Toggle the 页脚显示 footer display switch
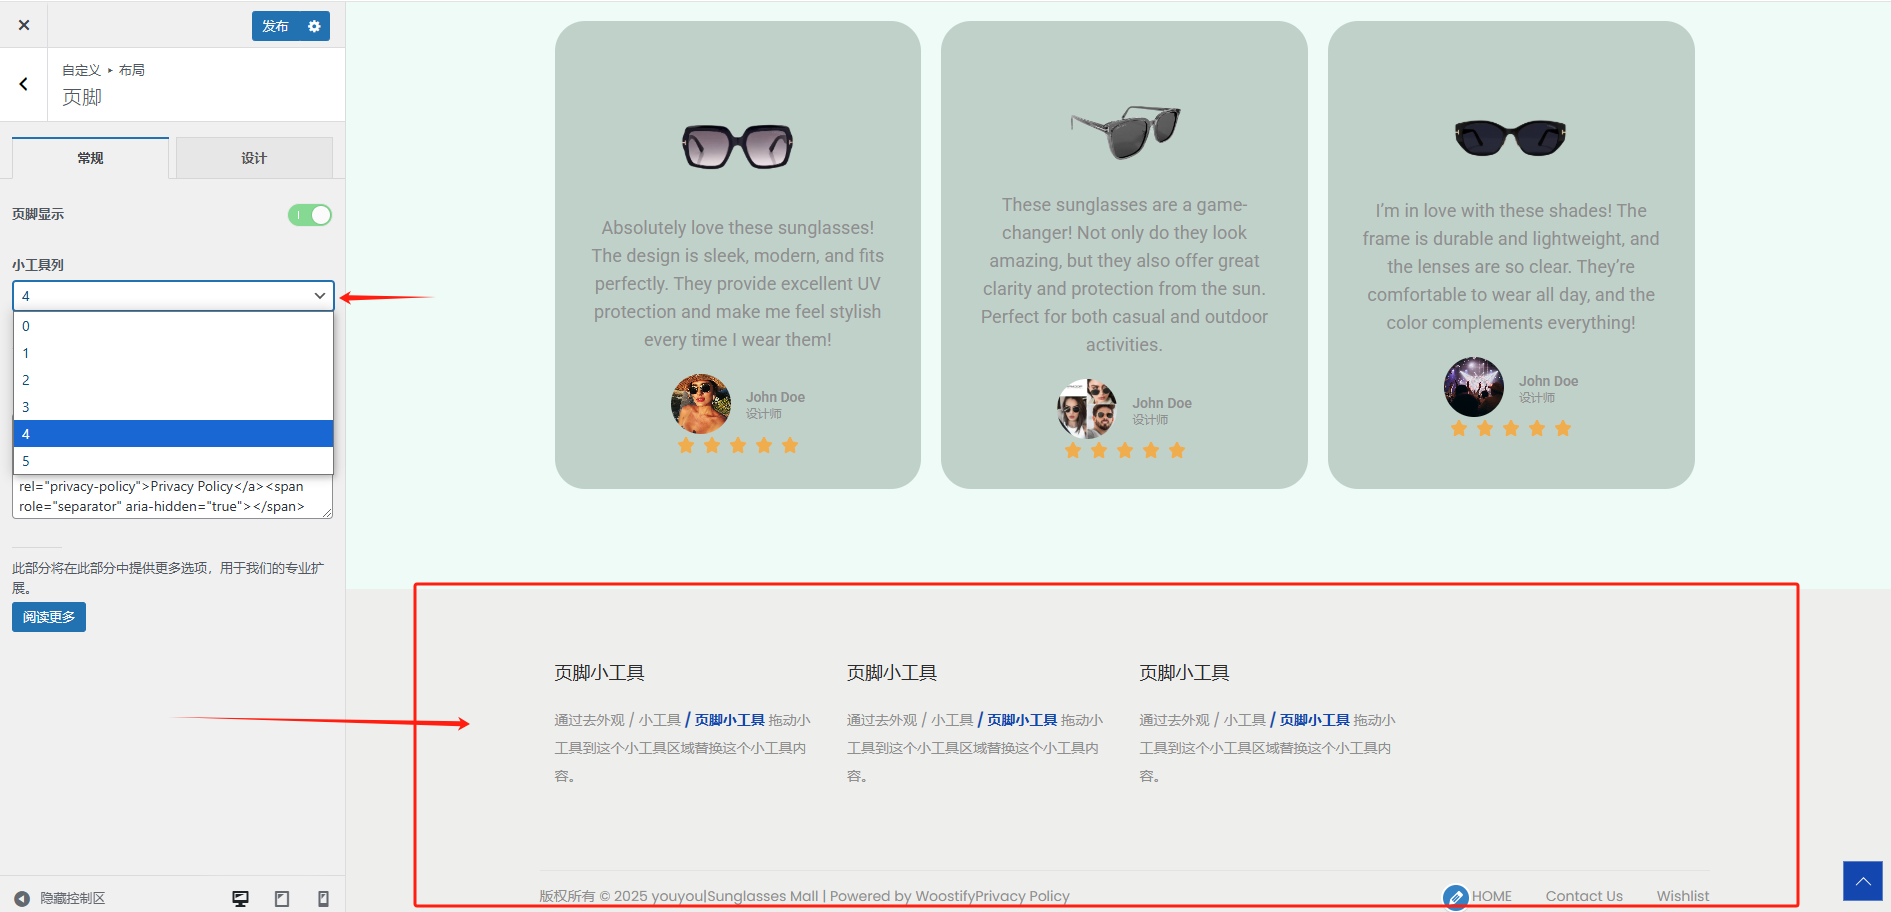 click(310, 215)
